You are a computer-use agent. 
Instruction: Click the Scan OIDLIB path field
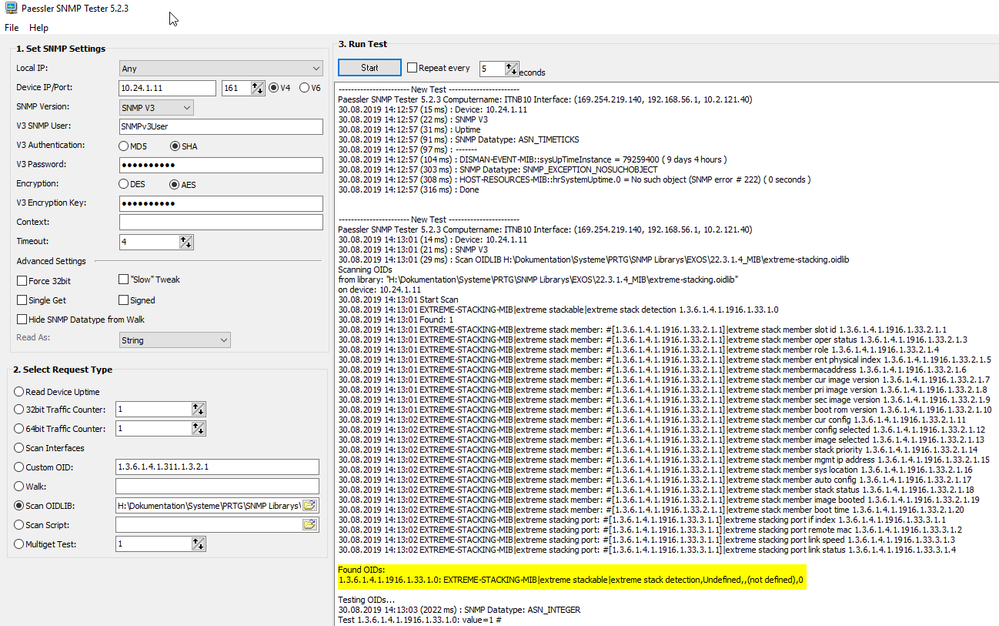click(x=209, y=506)
